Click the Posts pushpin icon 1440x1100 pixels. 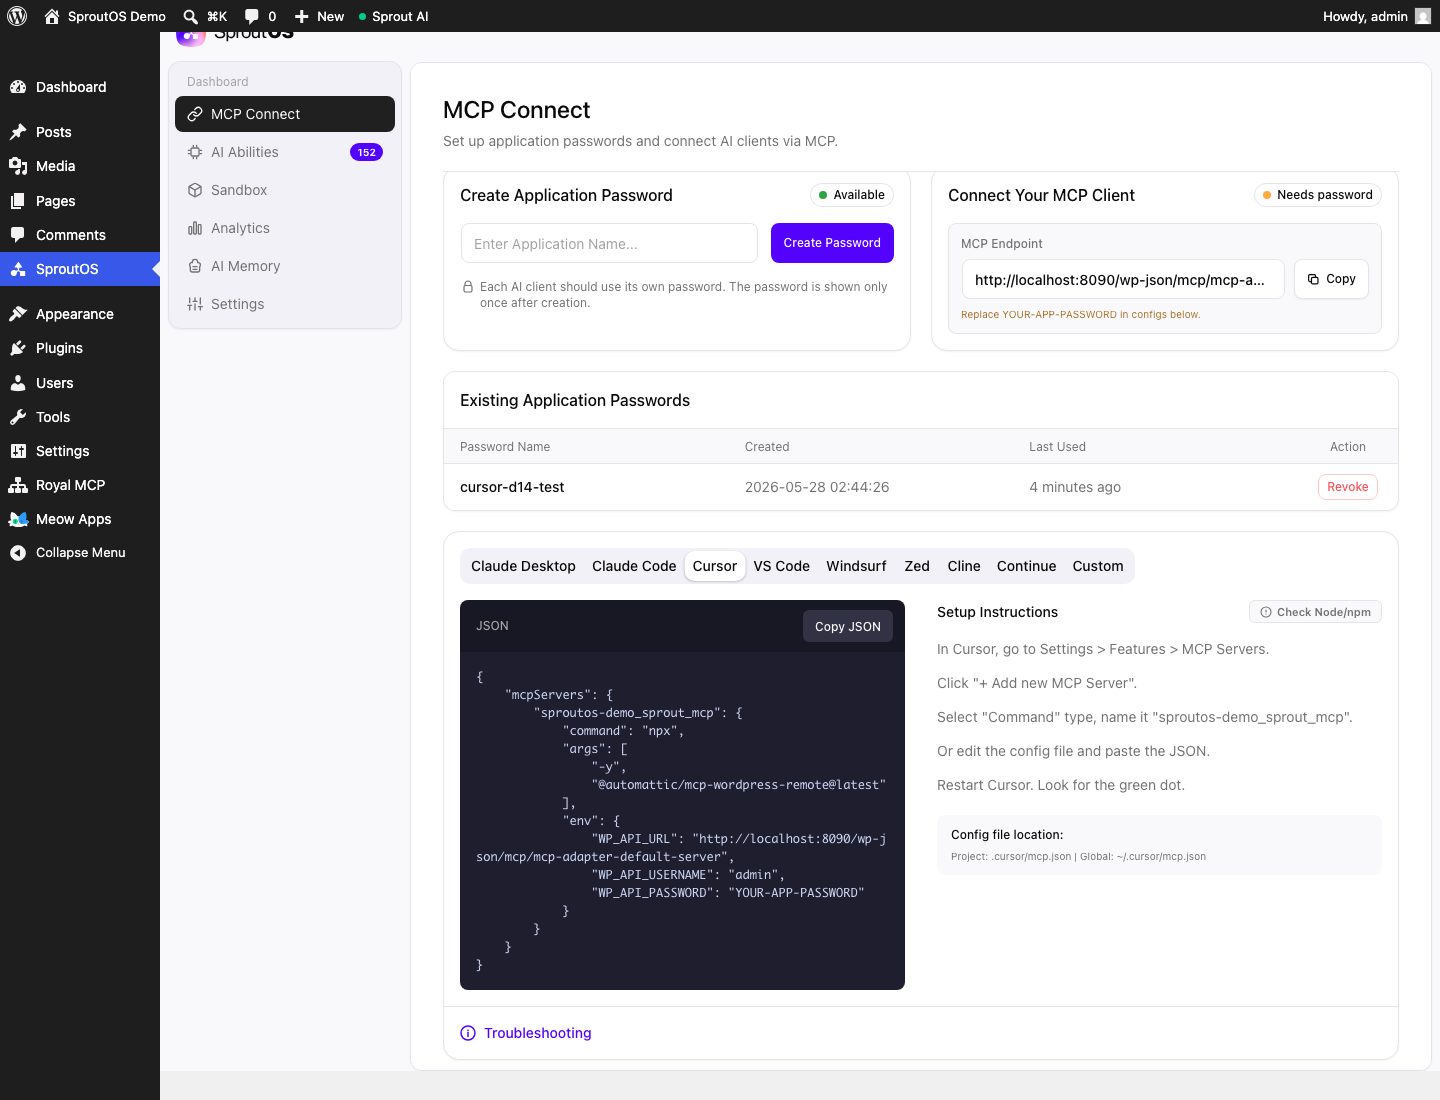pos(18,132)
